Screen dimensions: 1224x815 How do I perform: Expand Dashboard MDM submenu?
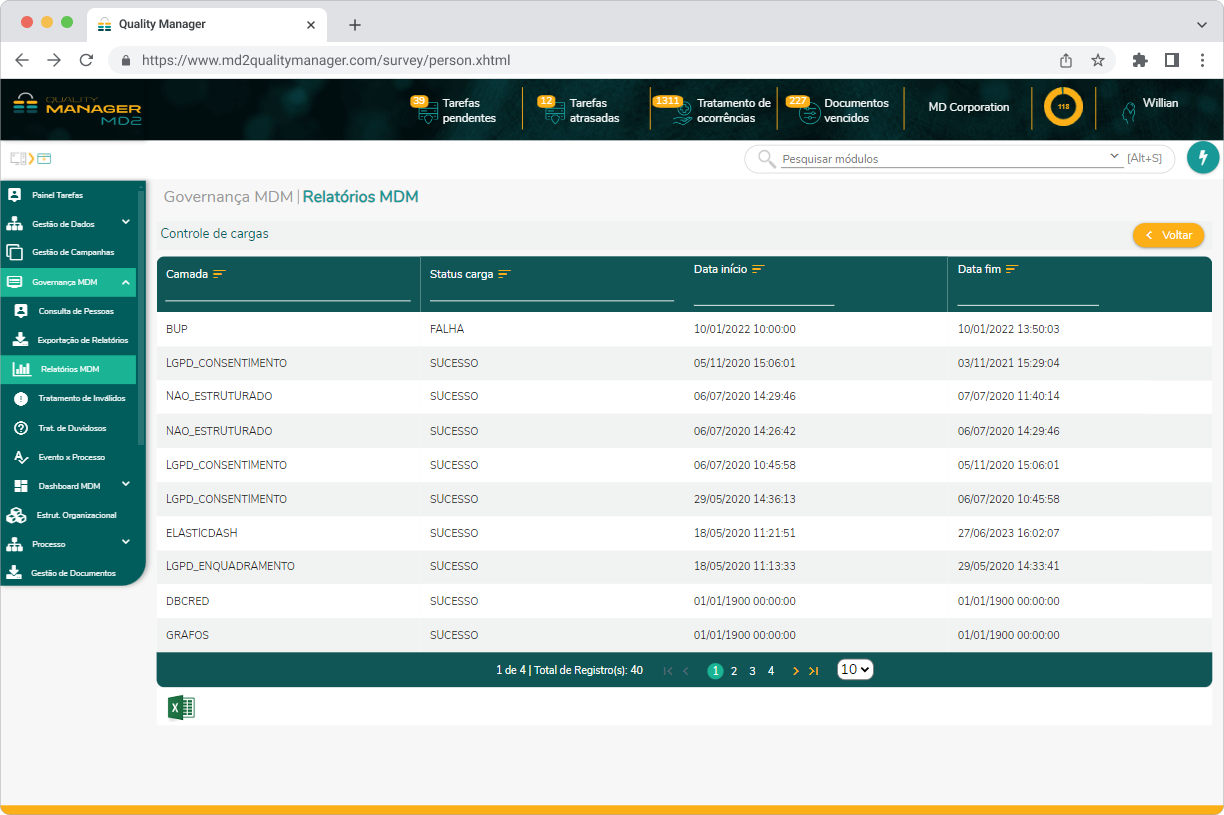click(x=126, y=485)
